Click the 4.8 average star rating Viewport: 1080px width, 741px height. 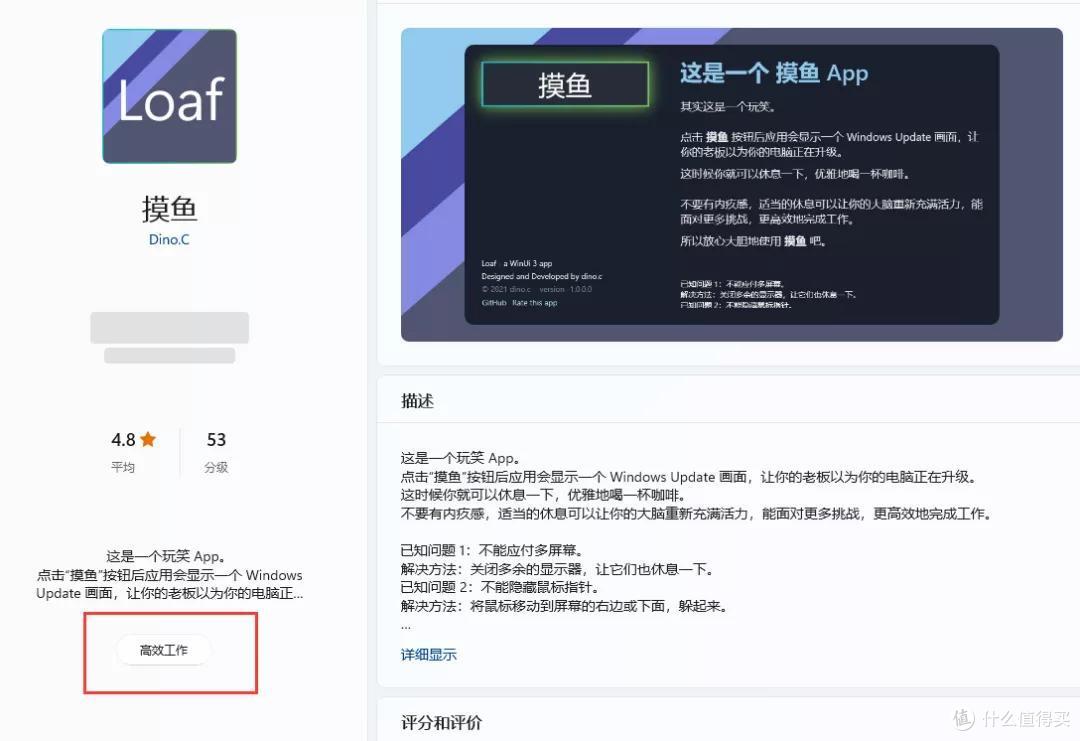(134, 439)
